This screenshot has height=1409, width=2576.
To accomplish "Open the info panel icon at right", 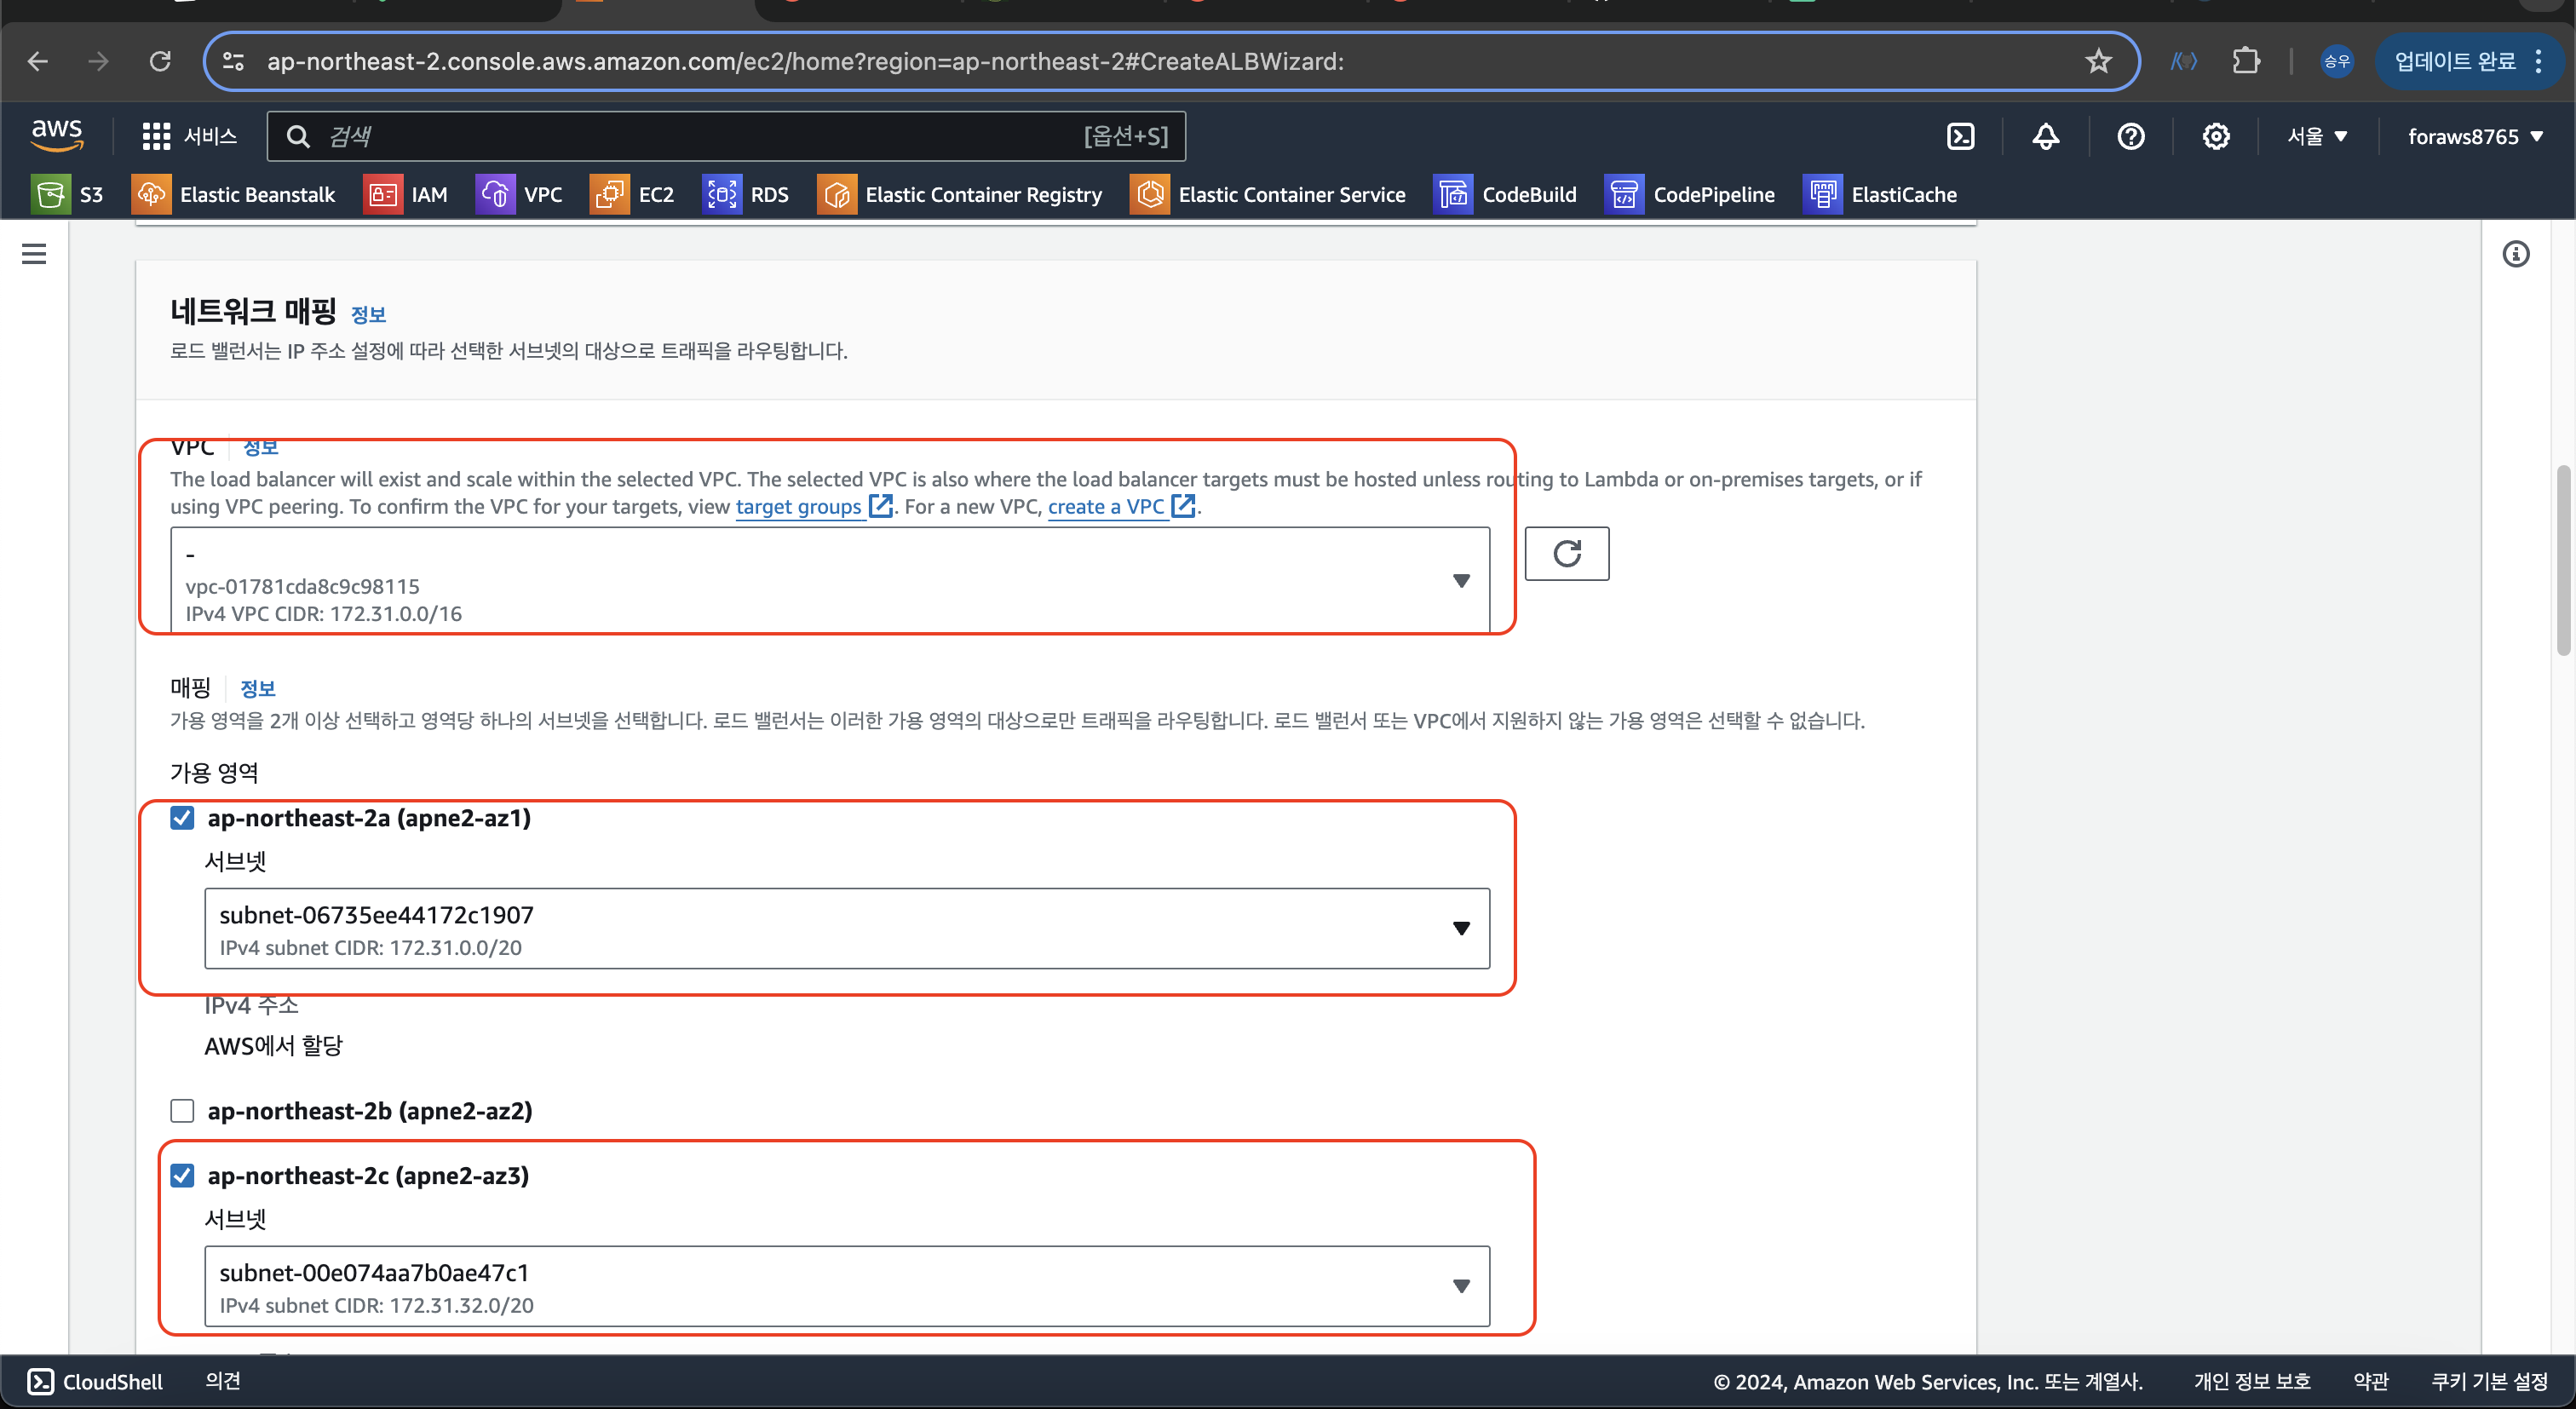I will point(2515,254).
